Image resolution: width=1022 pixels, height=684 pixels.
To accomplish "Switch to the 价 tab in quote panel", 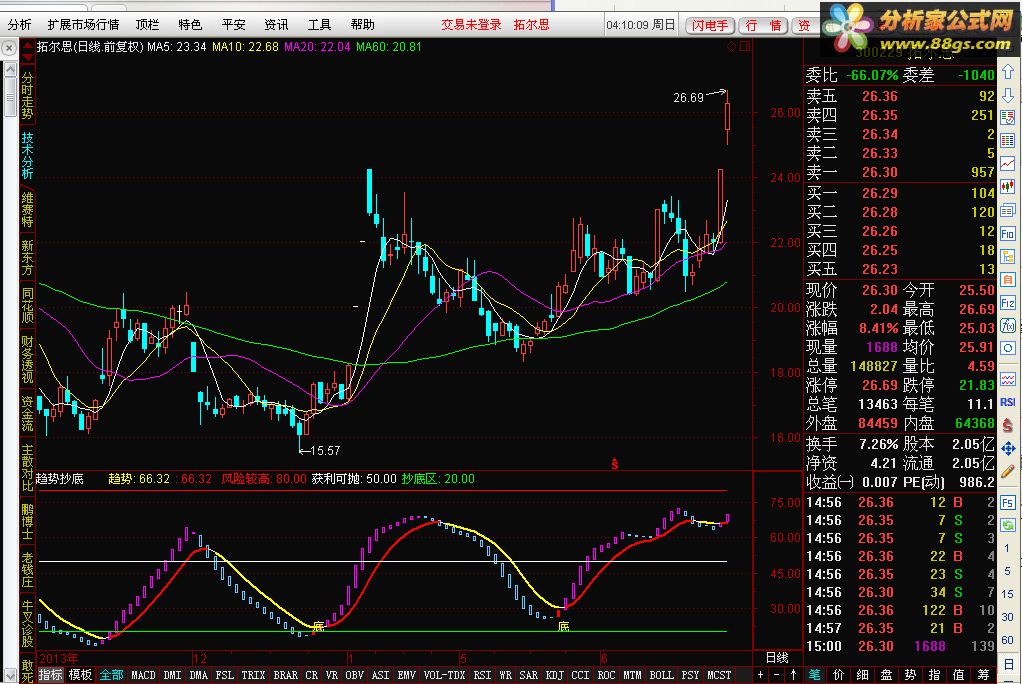I will 838,675.
